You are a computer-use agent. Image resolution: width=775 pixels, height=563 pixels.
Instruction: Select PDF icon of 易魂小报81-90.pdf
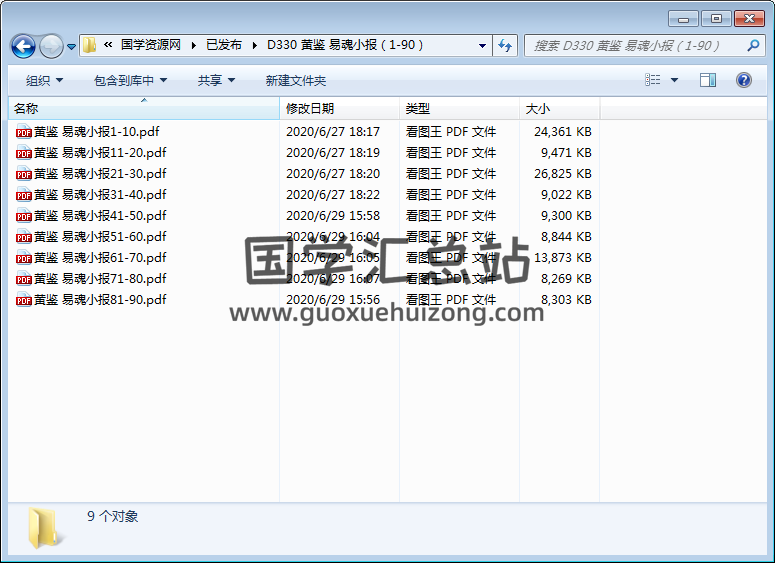pos(23,300)
